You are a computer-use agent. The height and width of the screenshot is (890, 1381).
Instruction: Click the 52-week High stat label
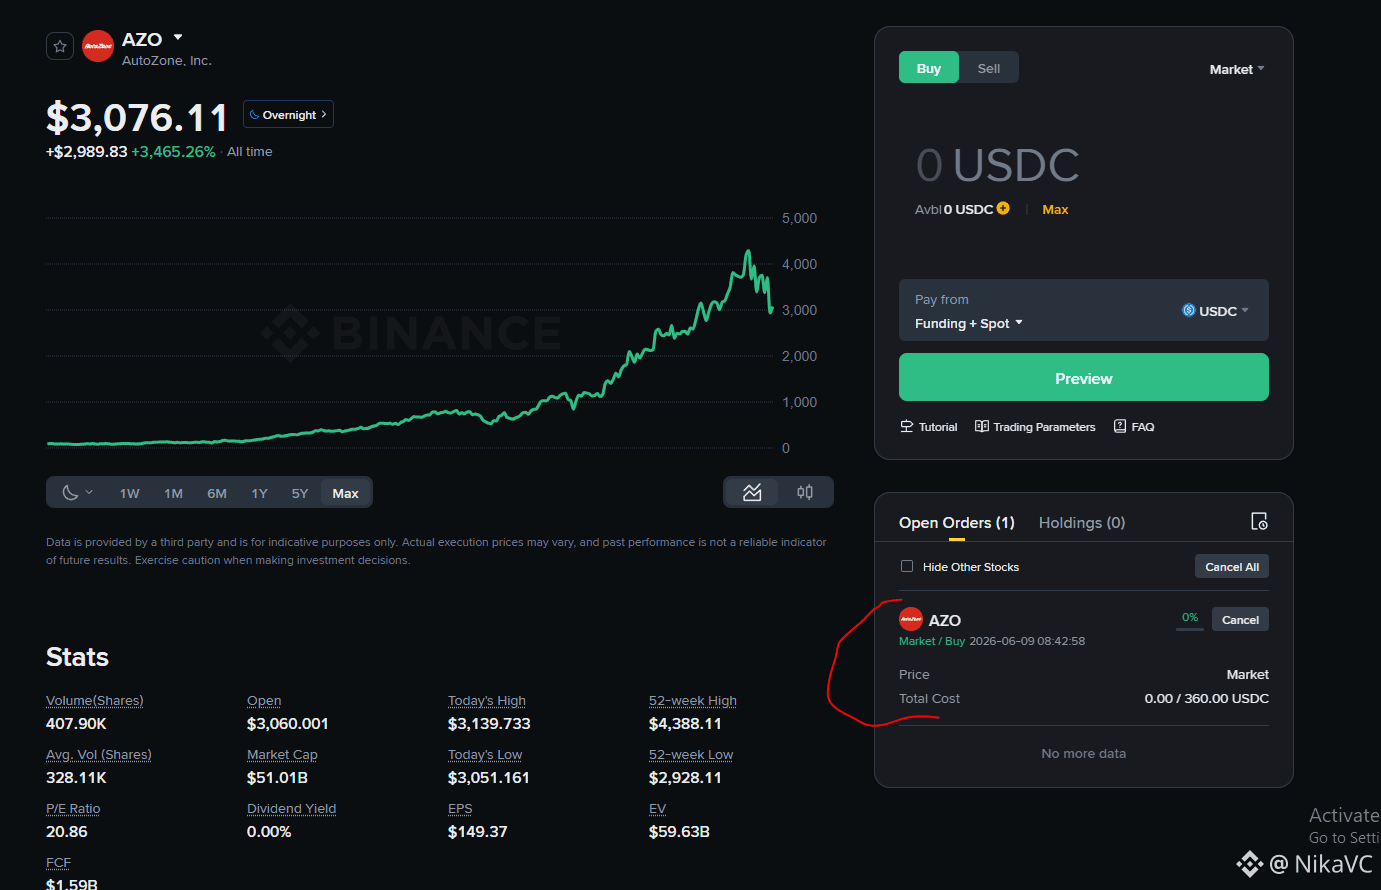(x=693, y=700)
